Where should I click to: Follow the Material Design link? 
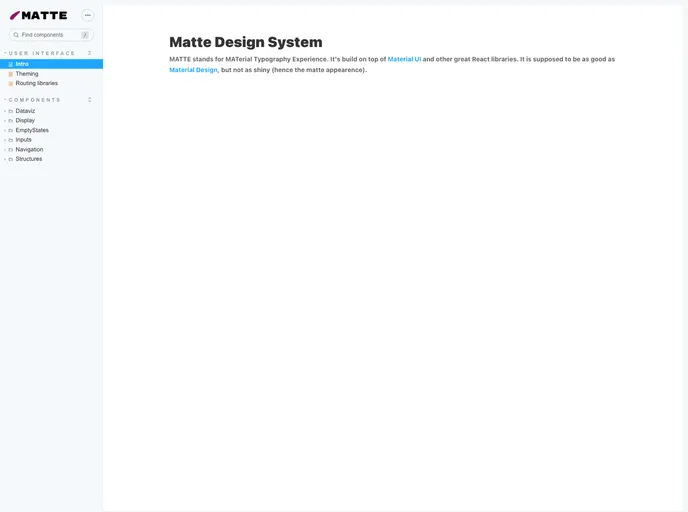click(x=194, y=70)
